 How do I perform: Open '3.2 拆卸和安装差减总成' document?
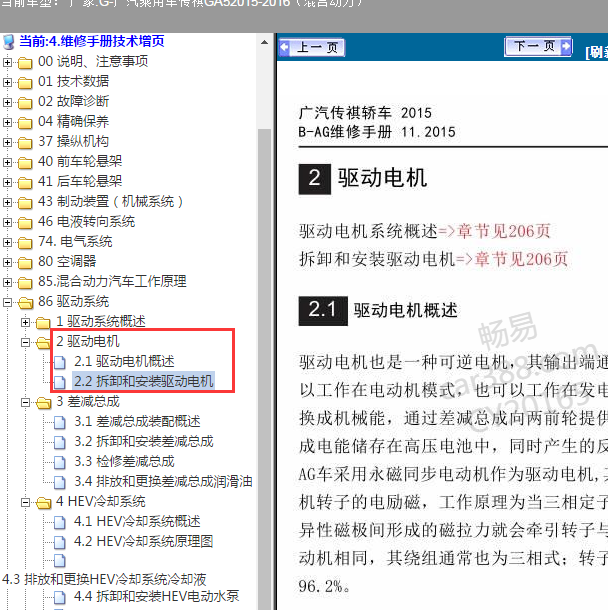coord(144,442)
